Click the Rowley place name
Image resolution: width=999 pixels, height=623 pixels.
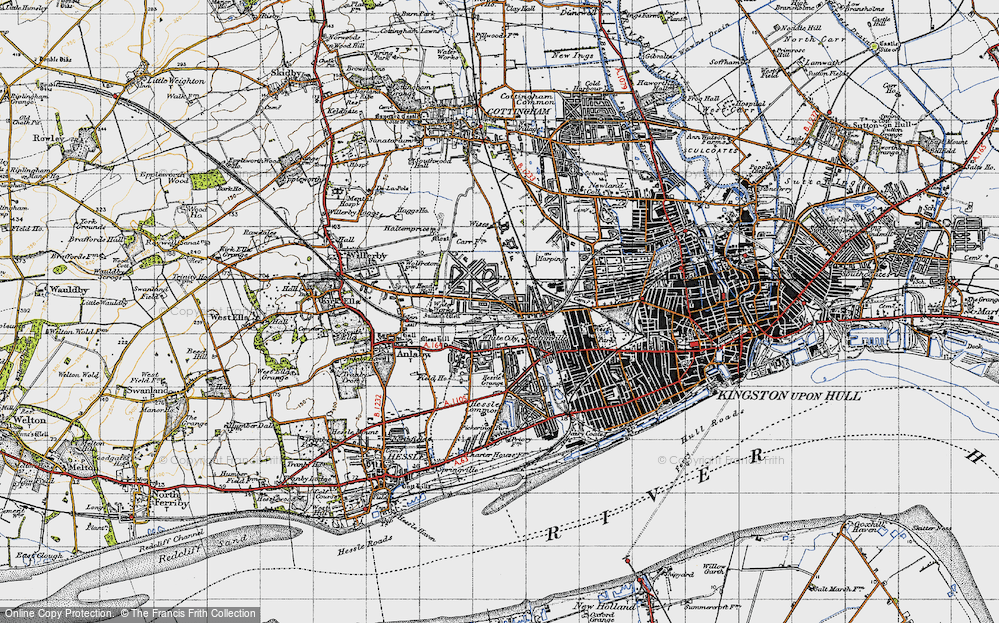(49, 138)
